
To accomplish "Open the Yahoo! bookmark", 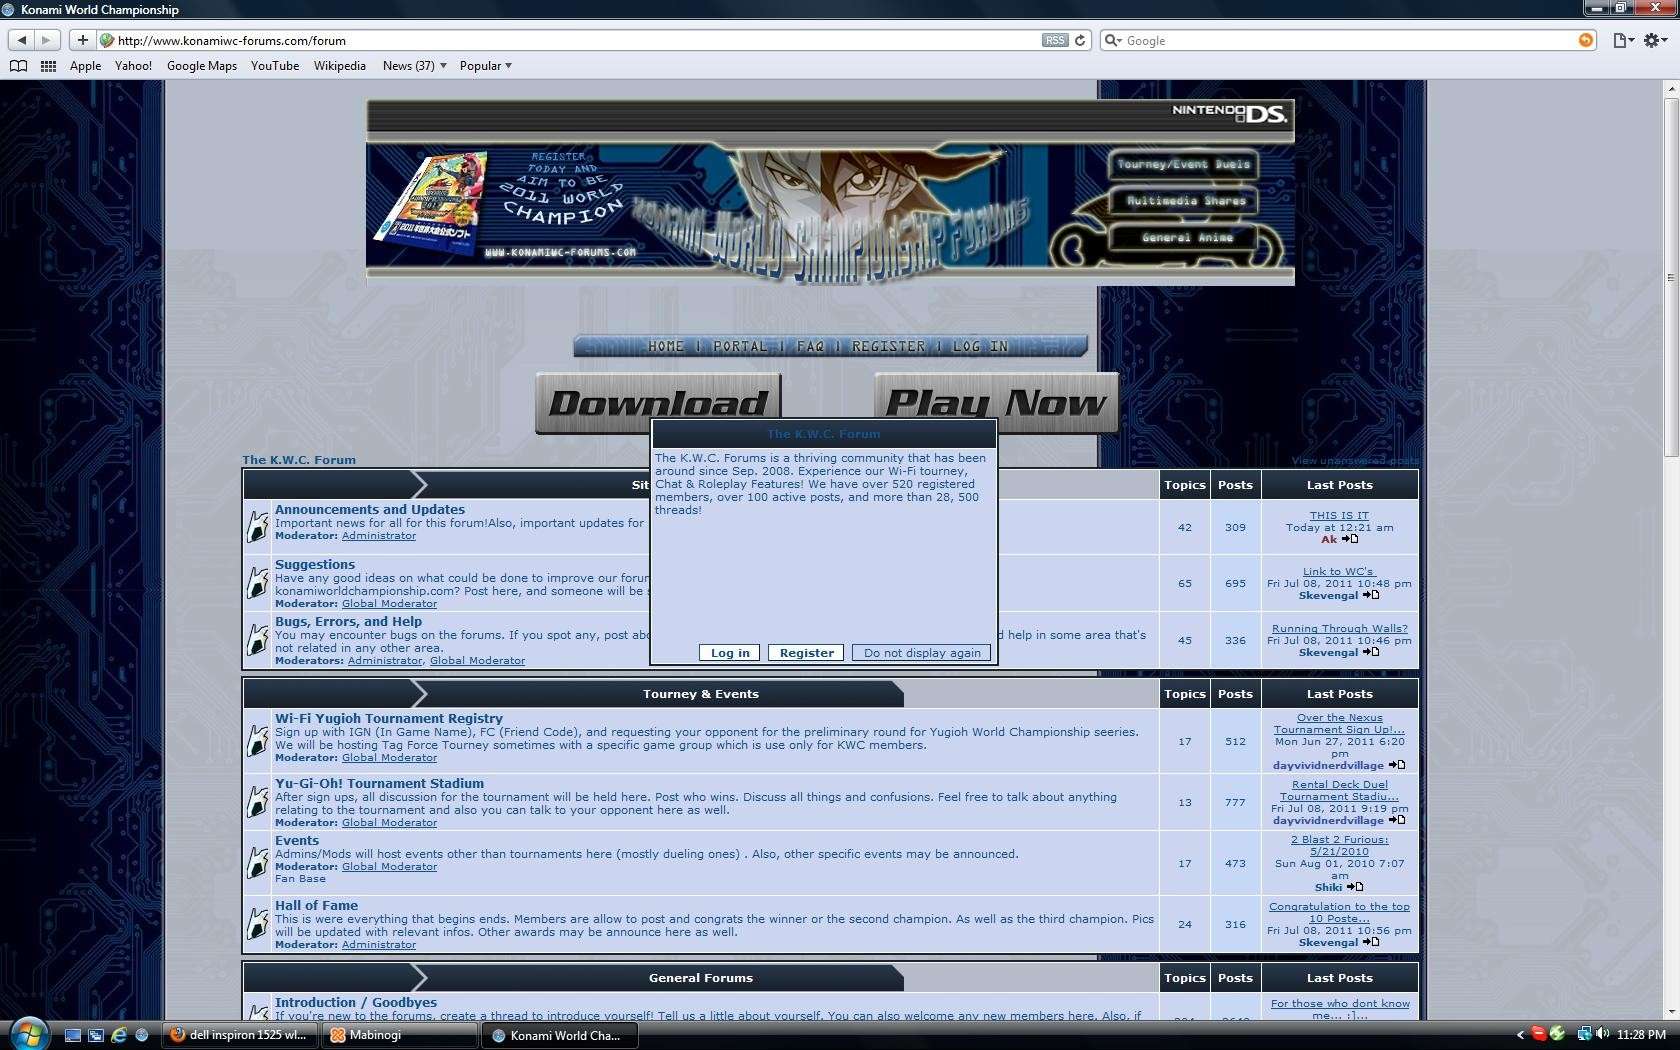I will (133, 66).
